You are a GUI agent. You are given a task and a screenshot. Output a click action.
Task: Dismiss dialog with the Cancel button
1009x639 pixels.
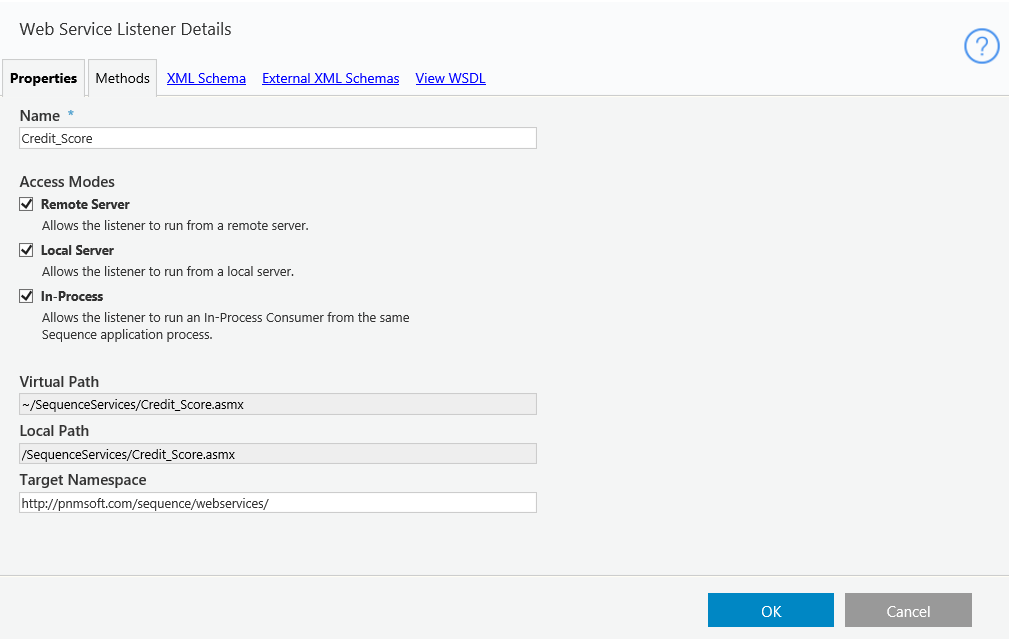click(x=908, y=610)
